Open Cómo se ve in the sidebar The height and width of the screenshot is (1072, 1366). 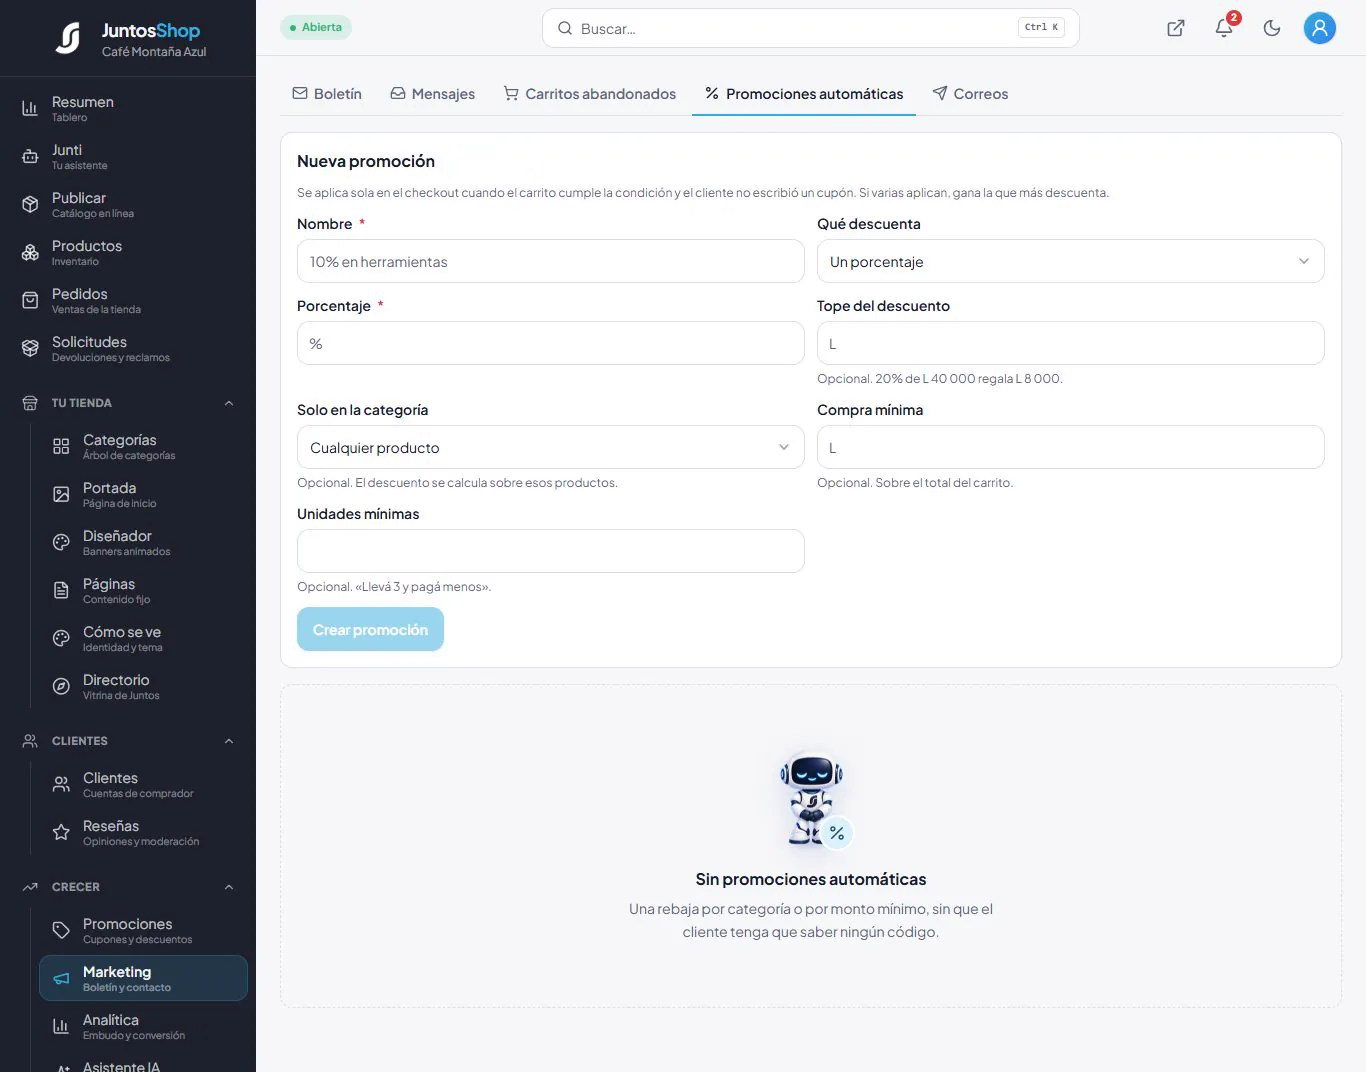[x=143, y=638]
